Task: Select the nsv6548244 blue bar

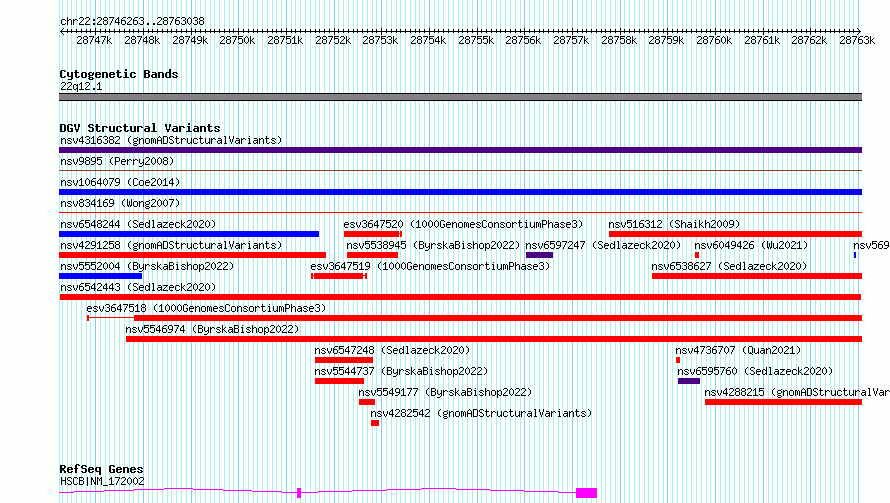Action: [x=189, y=234]
